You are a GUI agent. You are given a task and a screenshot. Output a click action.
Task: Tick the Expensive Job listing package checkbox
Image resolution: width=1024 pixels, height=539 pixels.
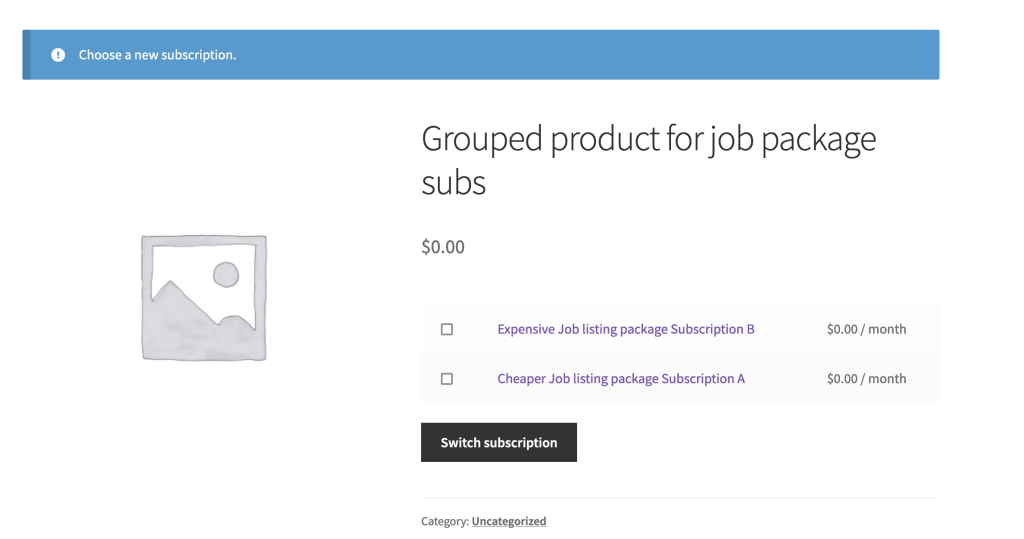[x=447, y=329]
